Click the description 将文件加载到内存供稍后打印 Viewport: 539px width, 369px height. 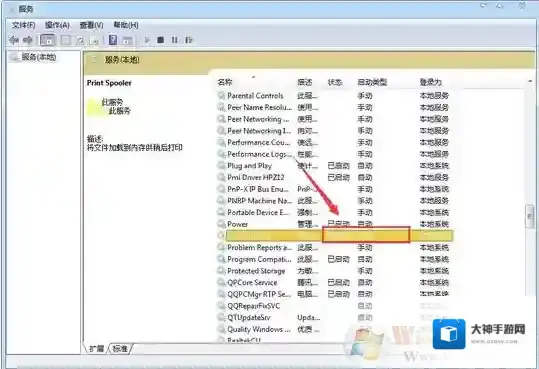(x=134, y=148)
